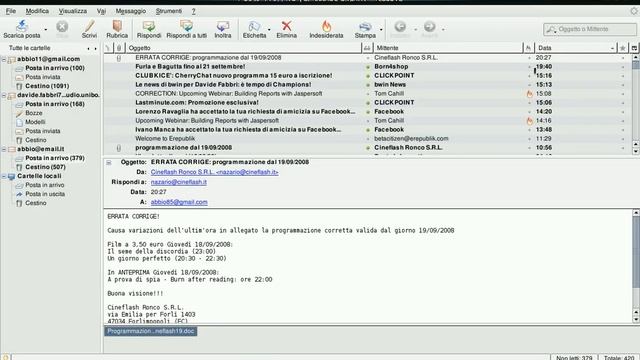The width and height of the screenshot is (640, 360).
Task: Click the Stampa print icon
Action: (x=365, y=27)
